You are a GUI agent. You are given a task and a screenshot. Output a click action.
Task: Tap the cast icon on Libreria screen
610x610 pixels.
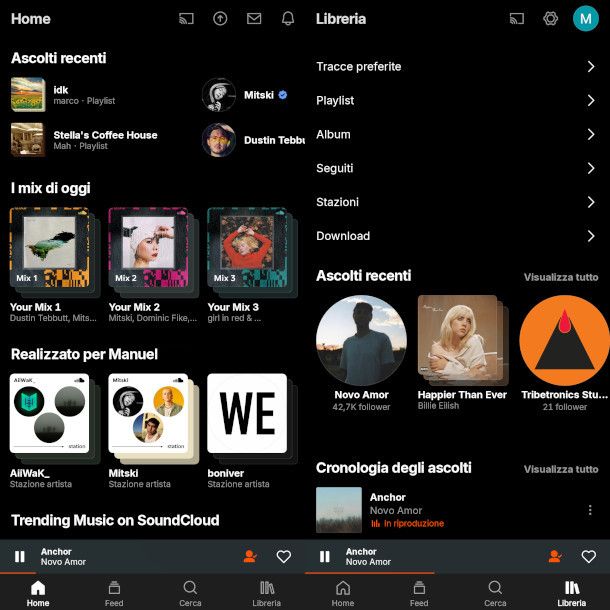[x=517, y=18]
